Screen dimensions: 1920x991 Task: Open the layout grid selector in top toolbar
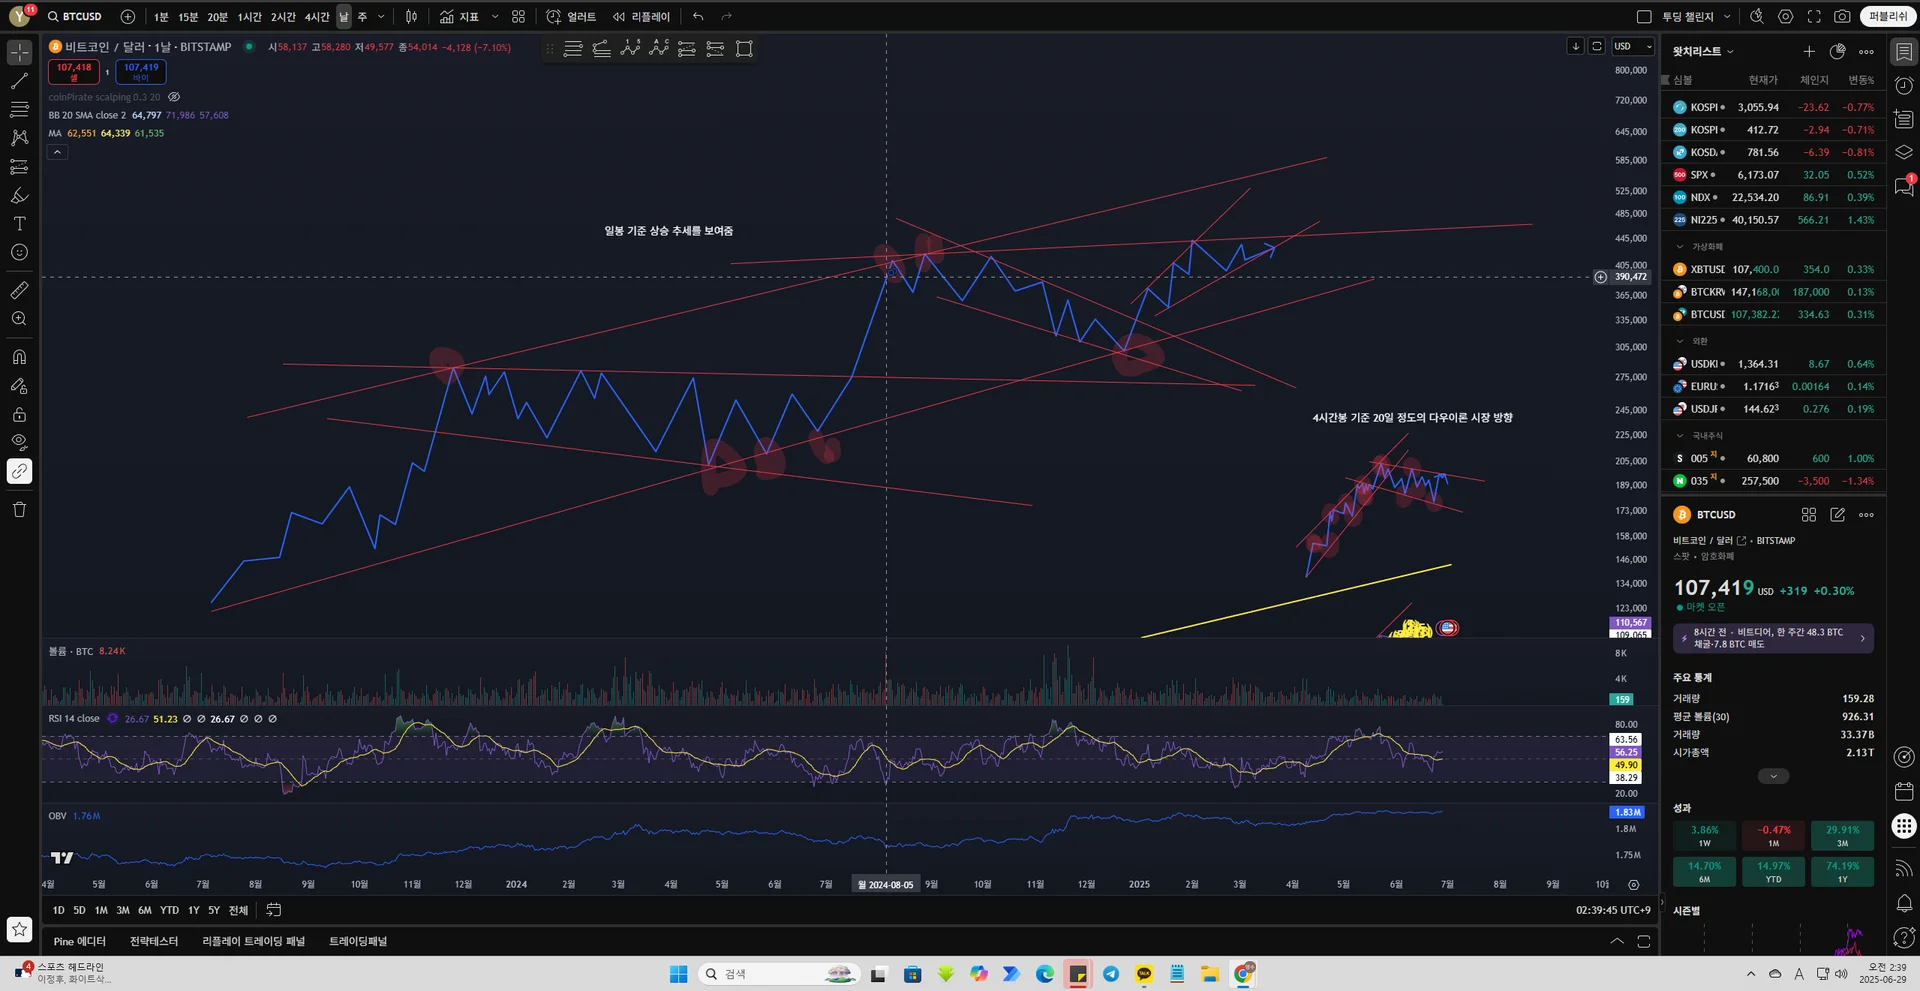(518, 17)
